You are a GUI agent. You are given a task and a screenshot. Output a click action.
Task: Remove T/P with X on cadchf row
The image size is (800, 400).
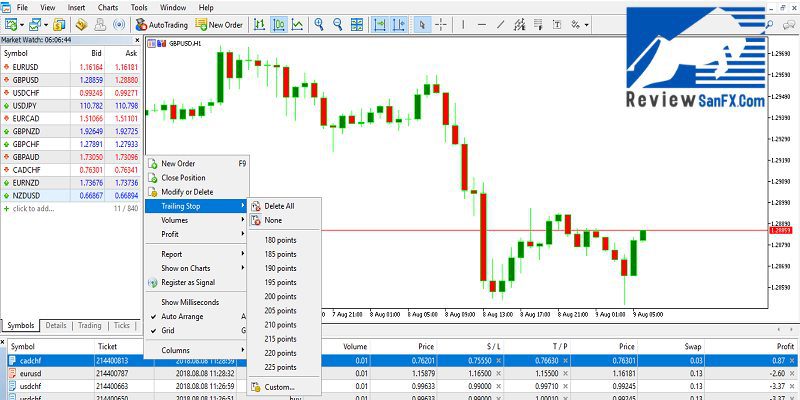tap(565, 360)
